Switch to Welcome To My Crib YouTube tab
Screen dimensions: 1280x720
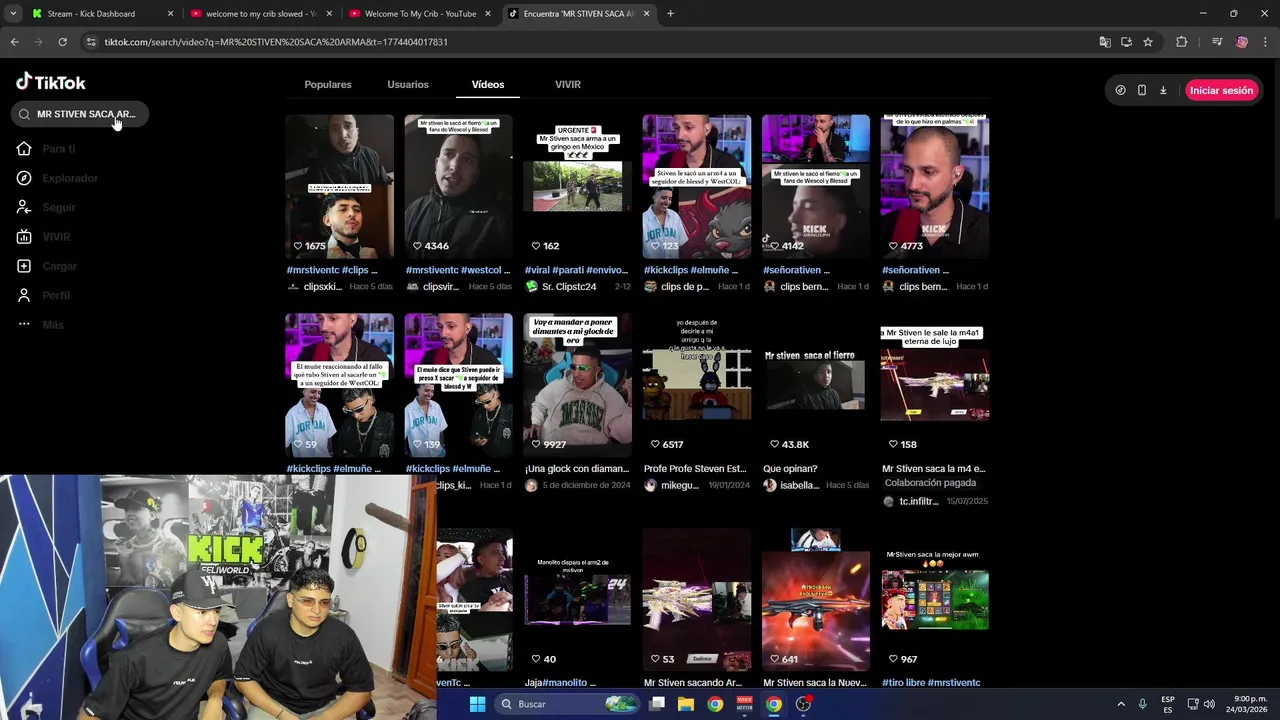coord(420,14)
